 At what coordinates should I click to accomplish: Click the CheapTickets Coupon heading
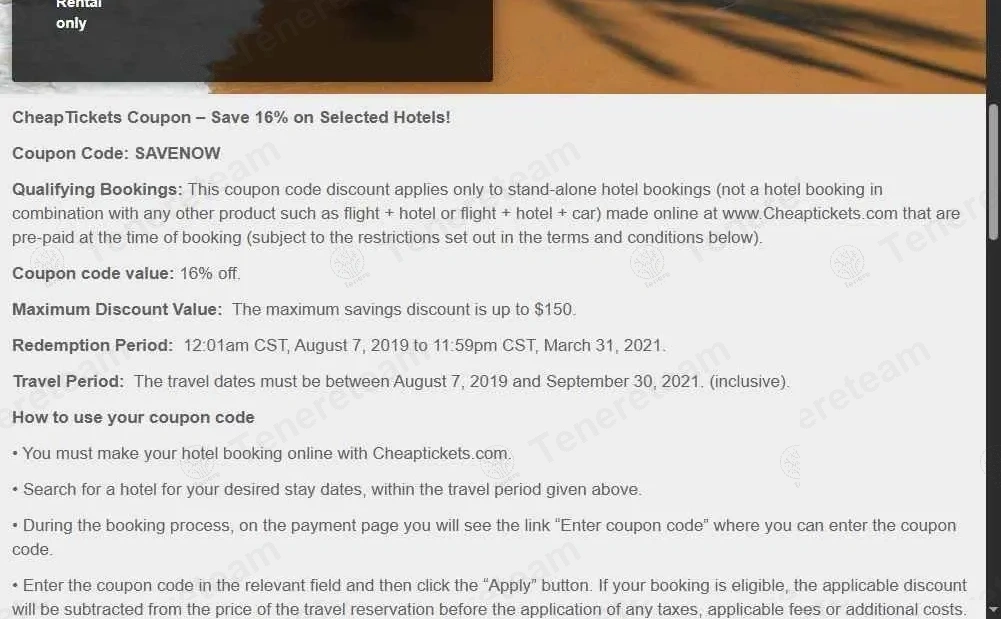click(x=231, y=117)
